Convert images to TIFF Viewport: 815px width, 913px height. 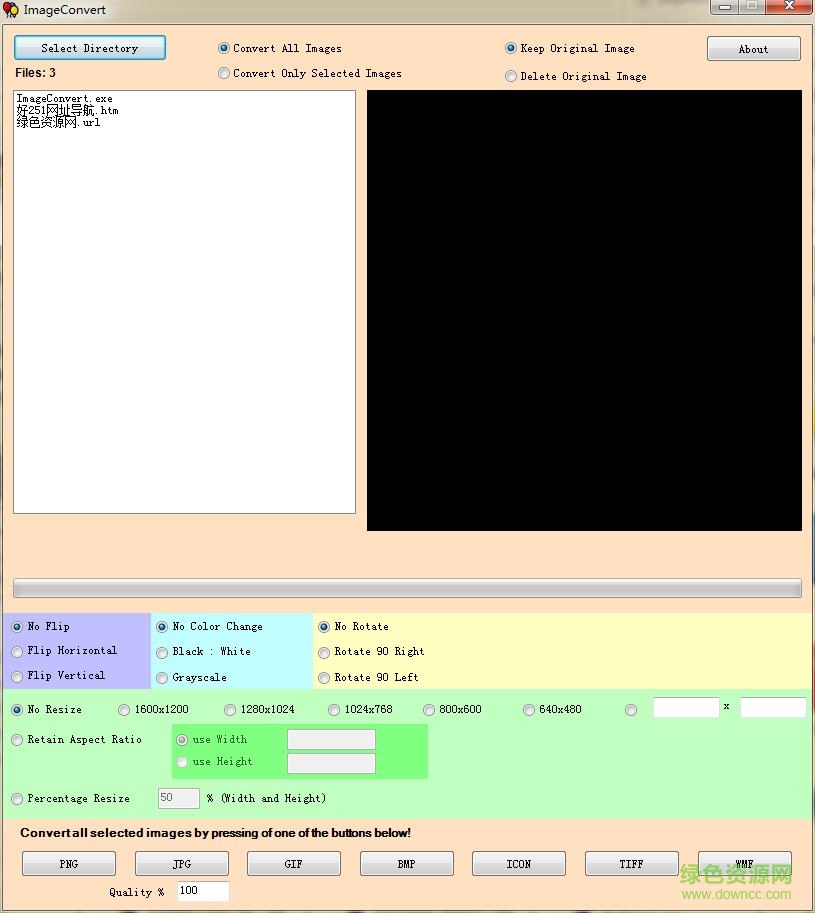[x=631, y=863]
